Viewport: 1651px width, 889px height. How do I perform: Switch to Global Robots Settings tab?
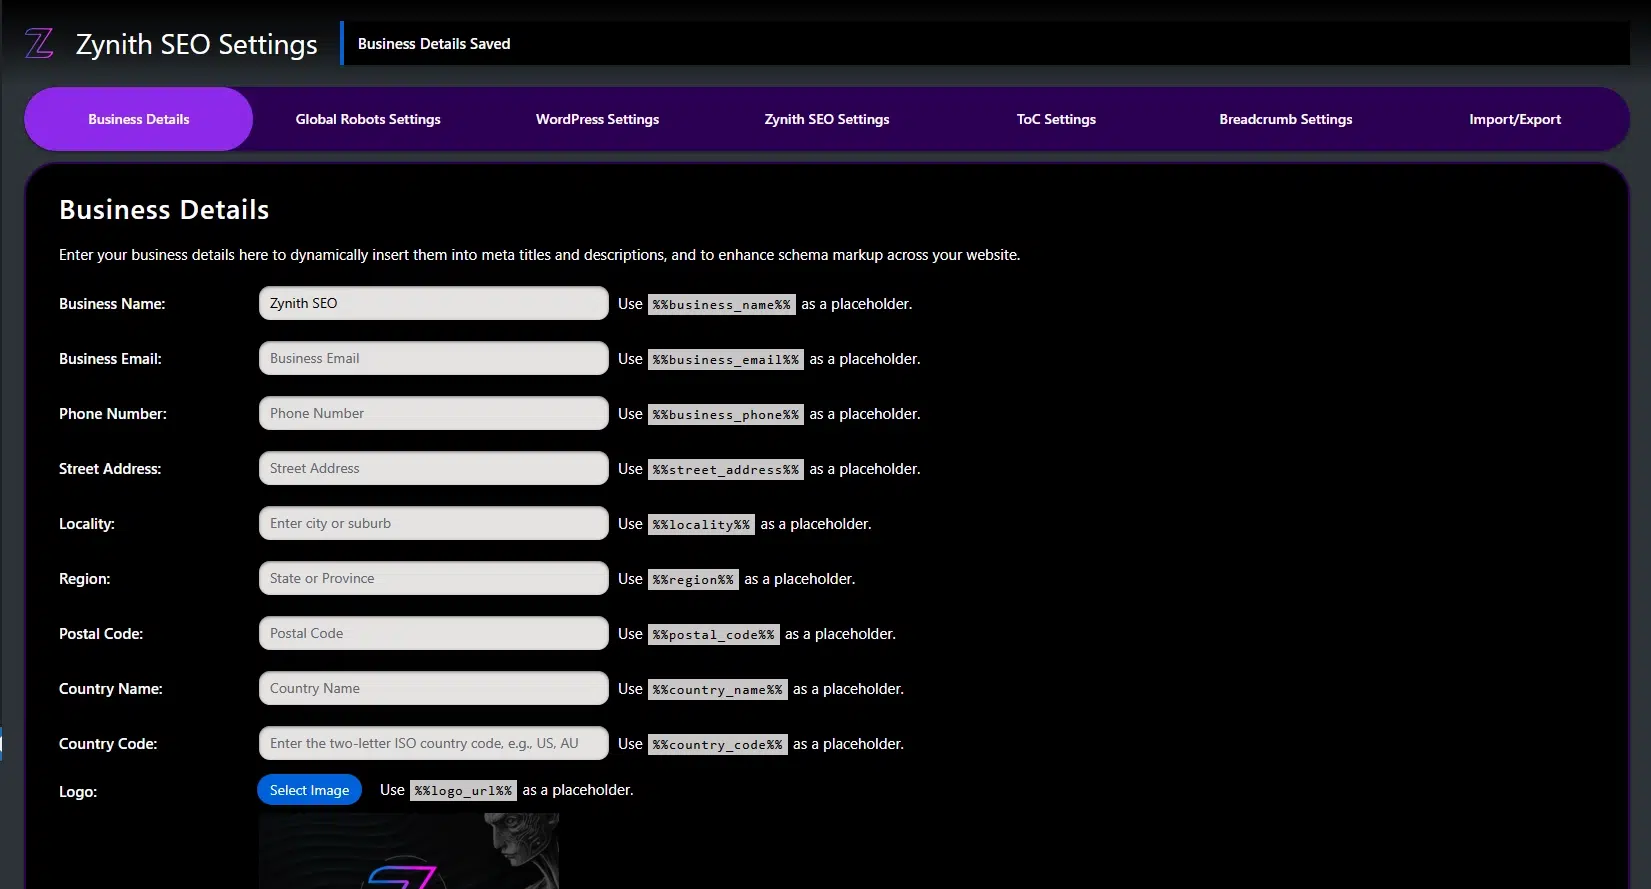[x=368, y=119]
